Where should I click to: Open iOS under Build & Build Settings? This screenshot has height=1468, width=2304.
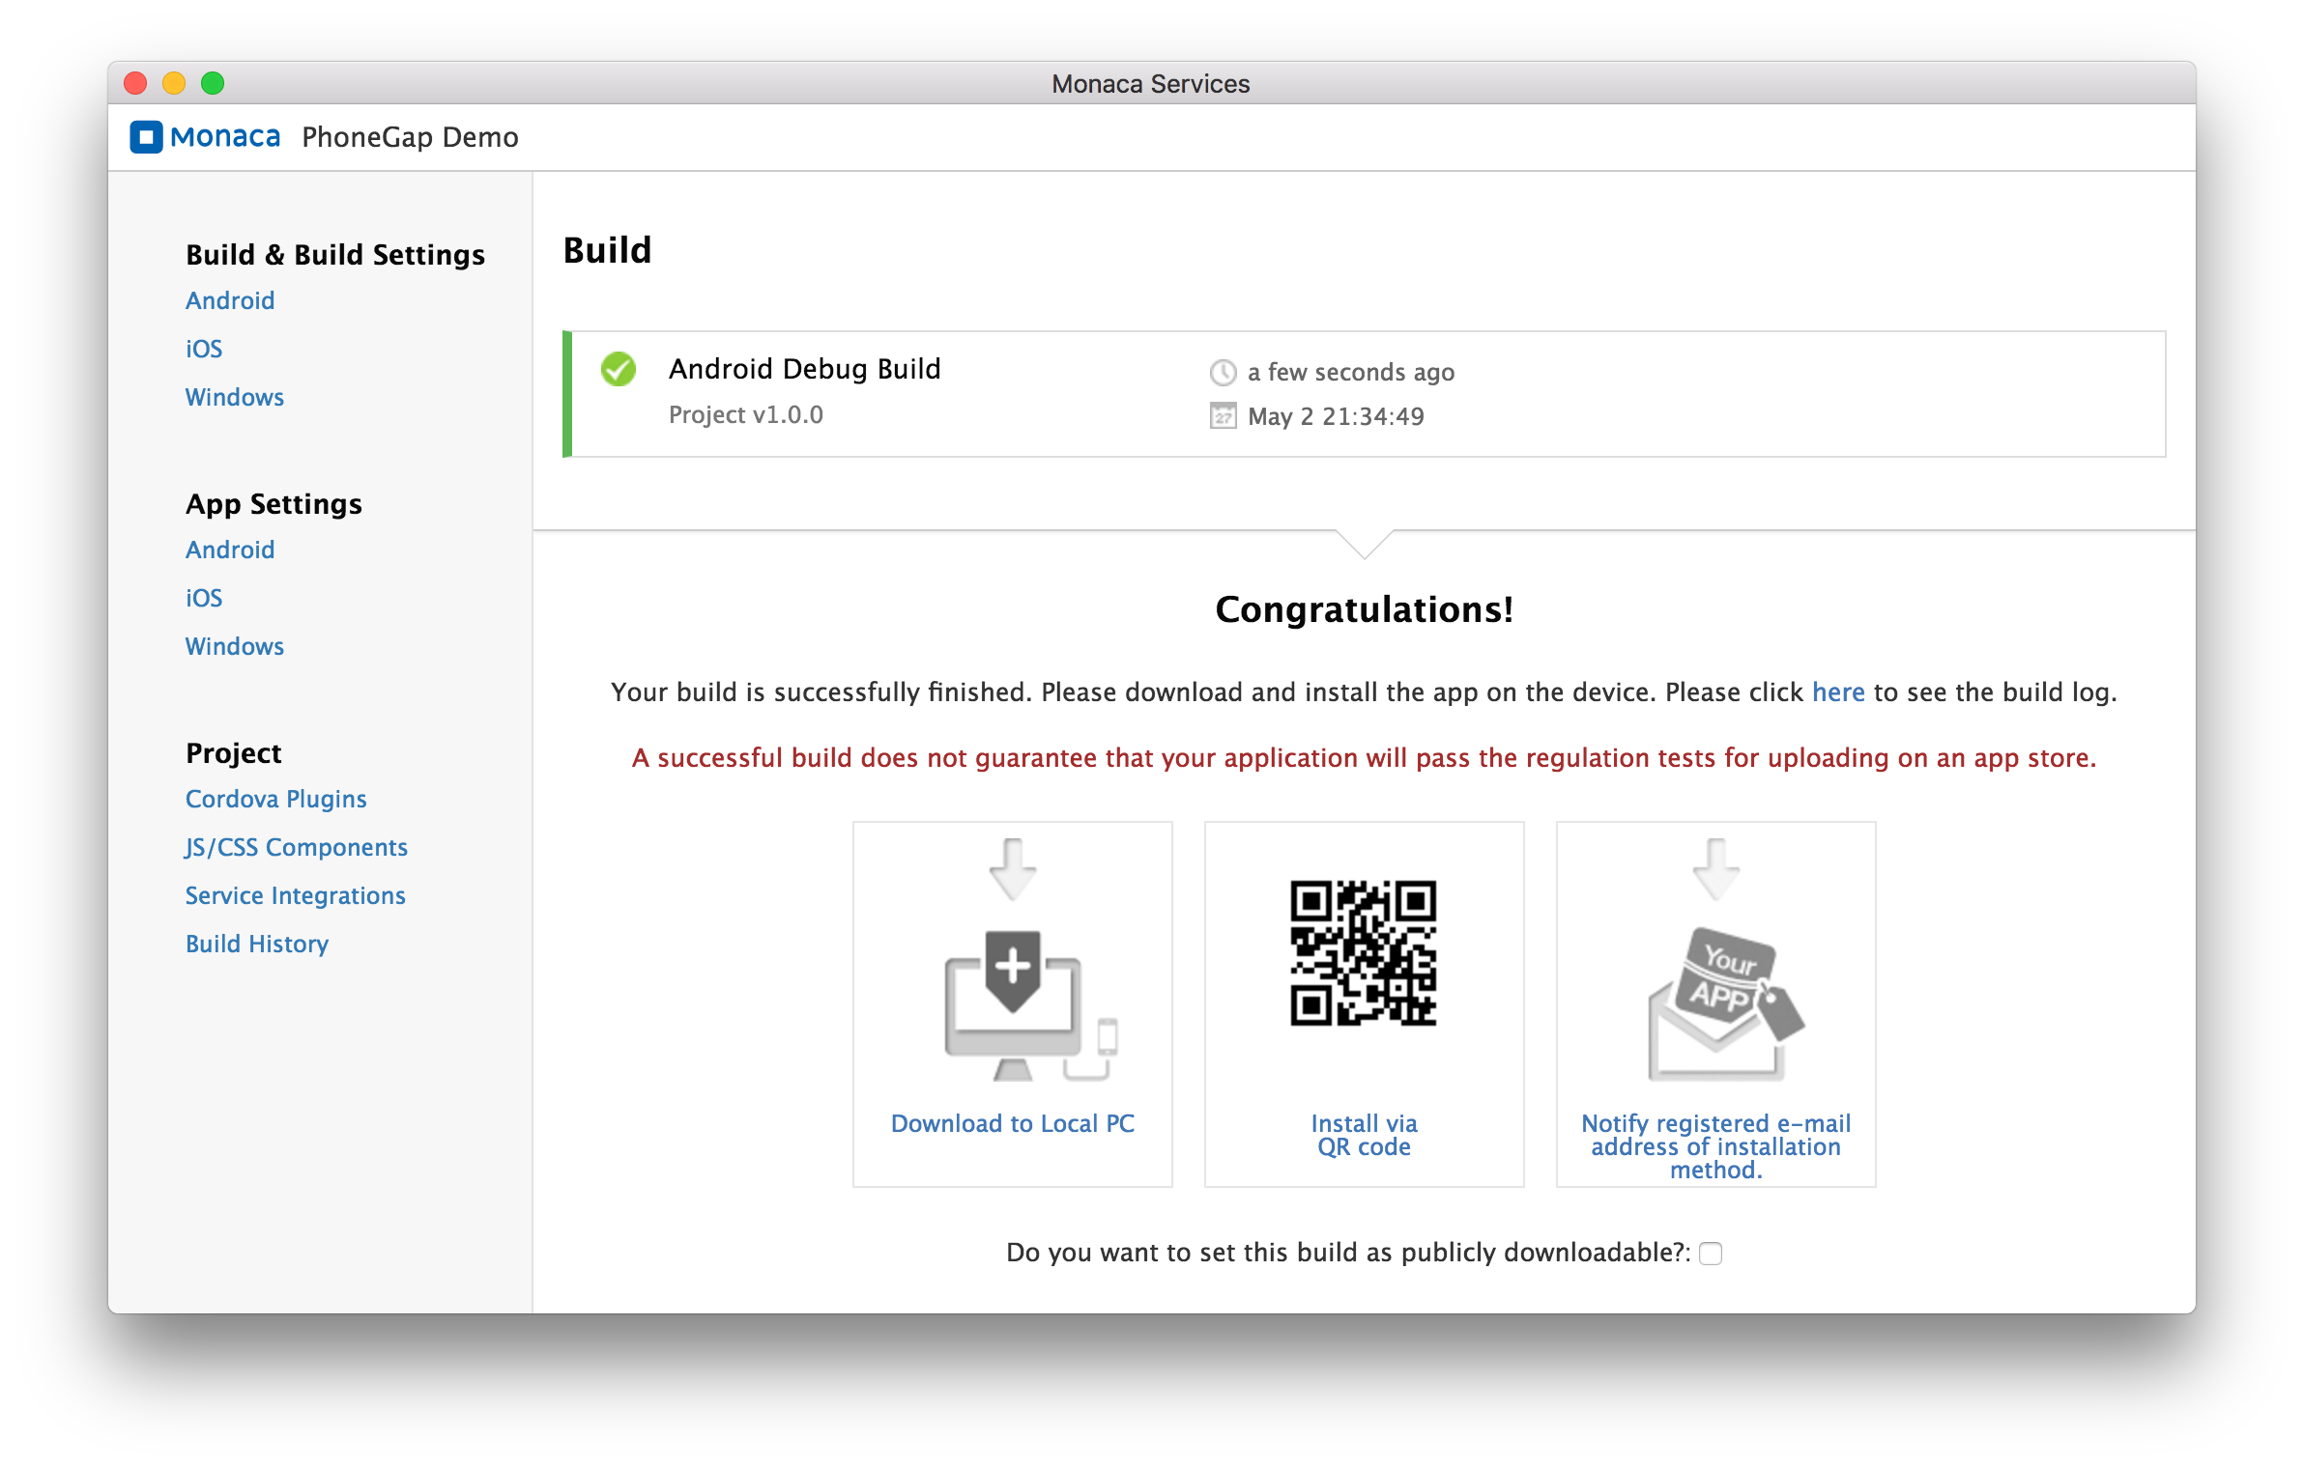pyautogui.click(x=203, y=349)
